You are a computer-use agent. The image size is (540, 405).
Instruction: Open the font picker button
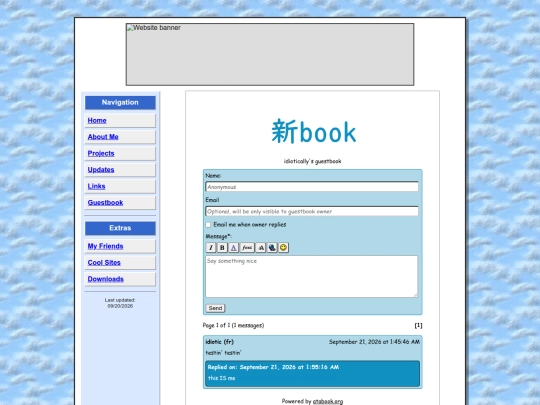[247, 248]
